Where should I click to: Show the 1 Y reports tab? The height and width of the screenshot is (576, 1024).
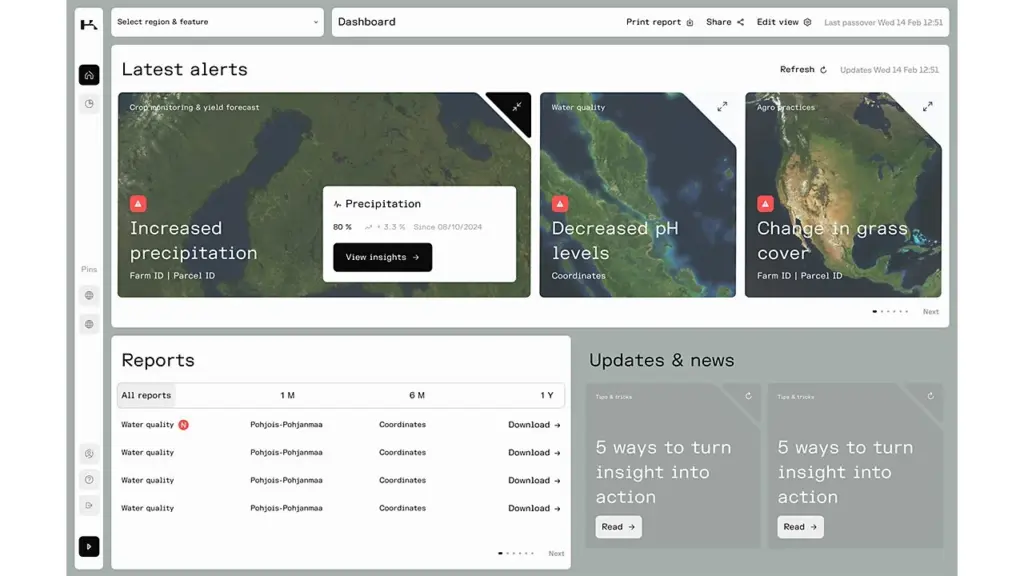coord(546,395)
